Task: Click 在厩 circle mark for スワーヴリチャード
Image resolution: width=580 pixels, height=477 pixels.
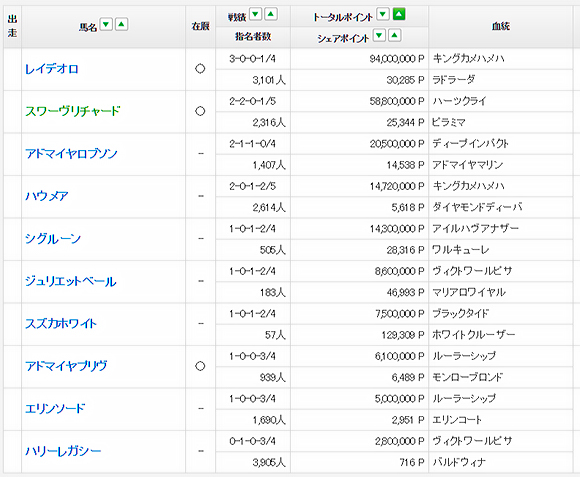Action: pos(200,111)
